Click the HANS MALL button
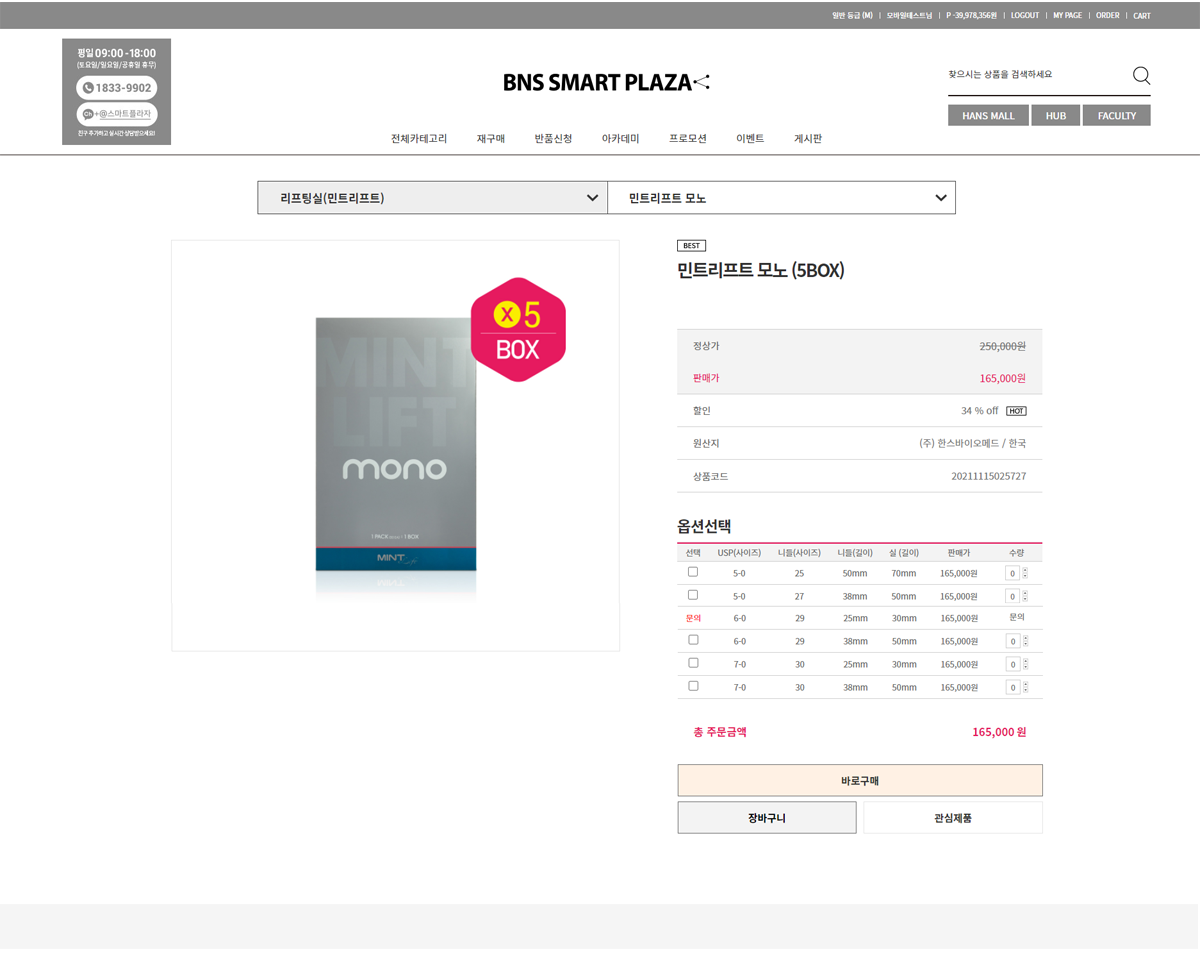Screen dimensions: 1200x976 coord(988,116)
